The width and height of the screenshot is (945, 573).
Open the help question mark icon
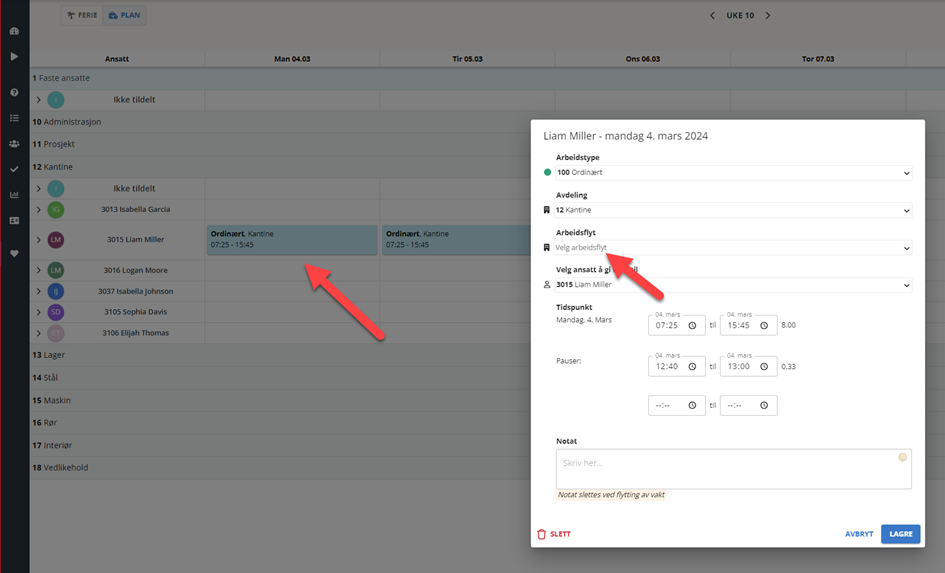pos(14,93)
